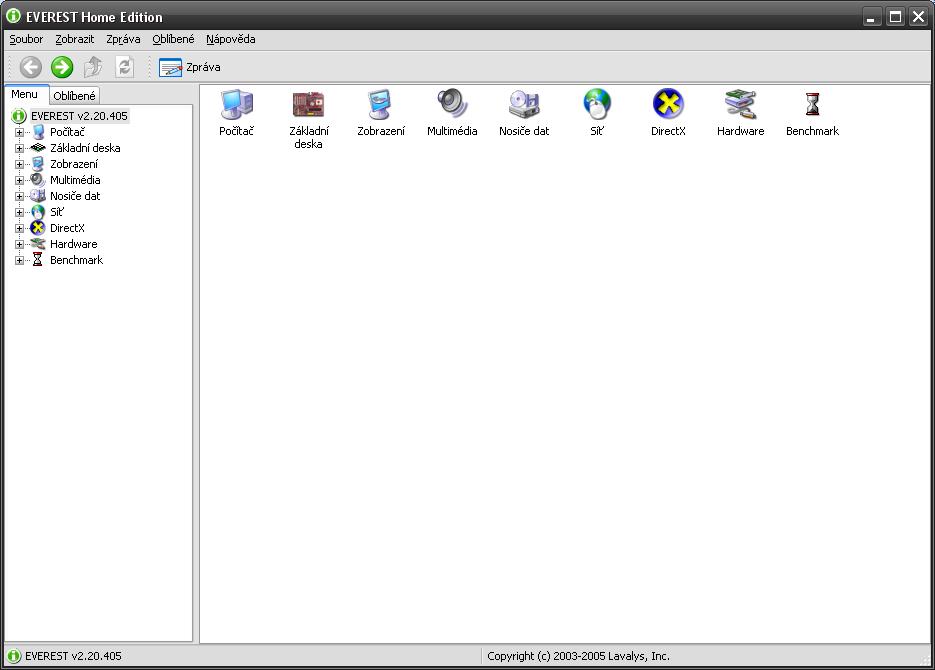Open the Soubor menu
This screenshot has height=670, width=935.
(26, 39)
